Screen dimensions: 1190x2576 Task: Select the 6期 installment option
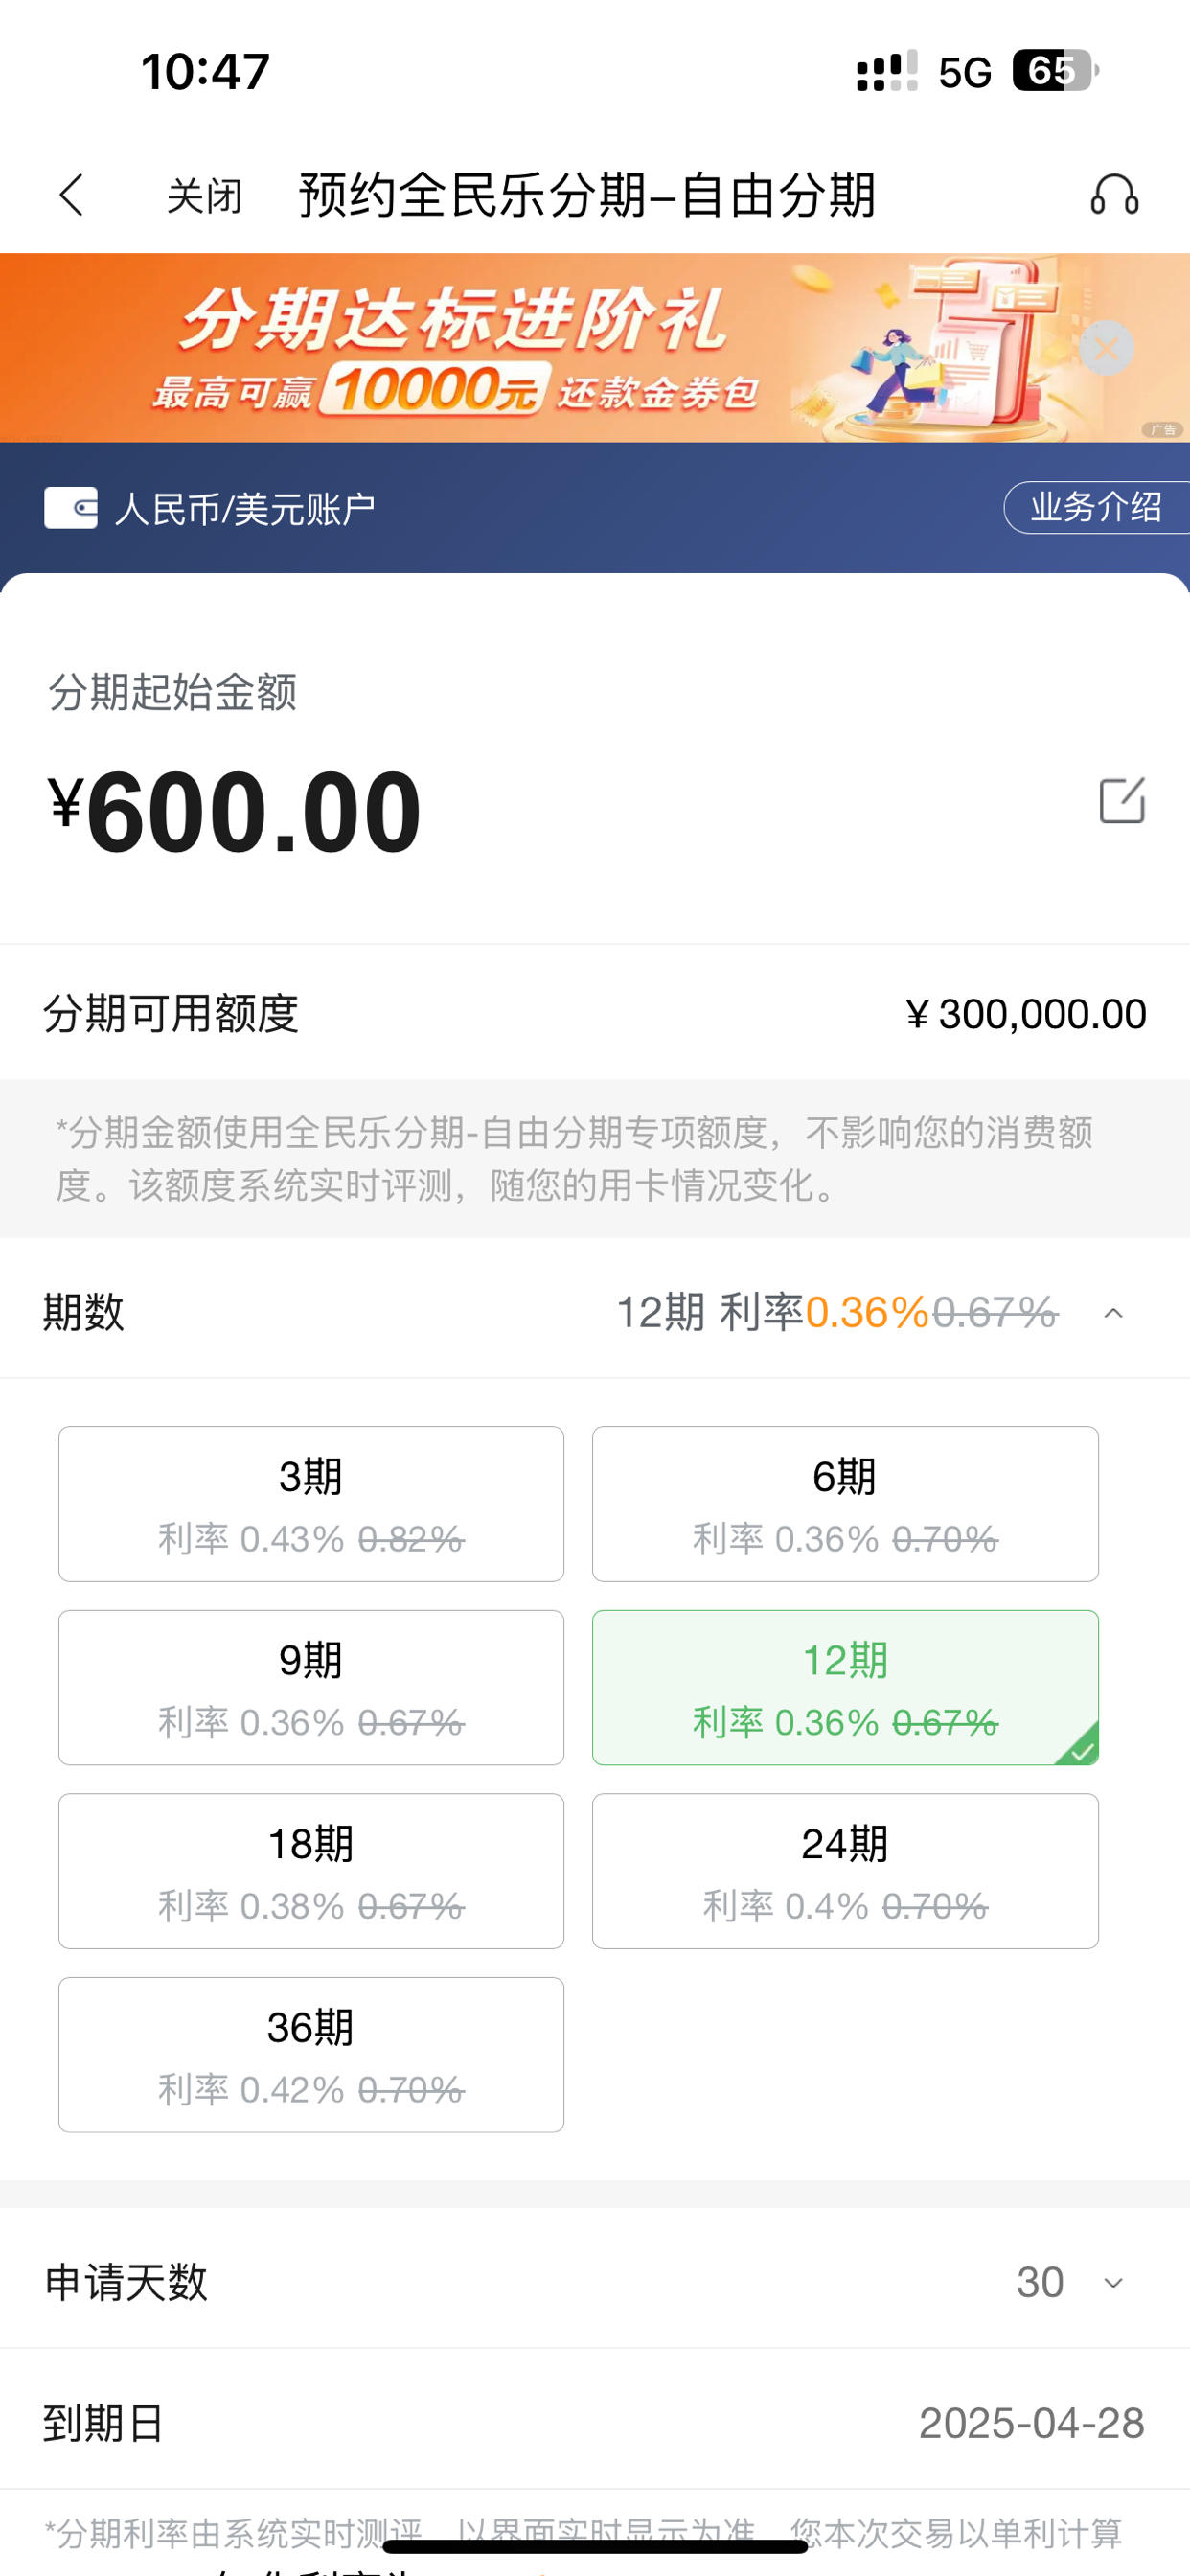click(x=845, y=1504)
